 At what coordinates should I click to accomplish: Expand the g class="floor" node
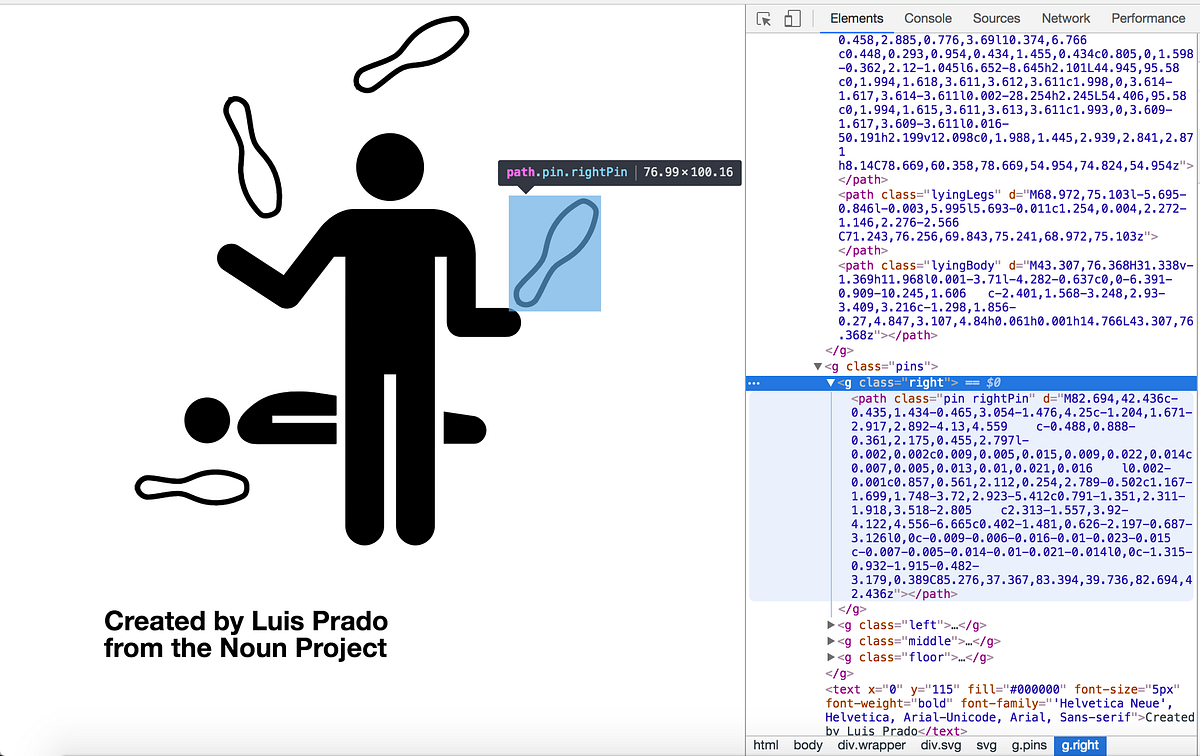pos(830,657)
